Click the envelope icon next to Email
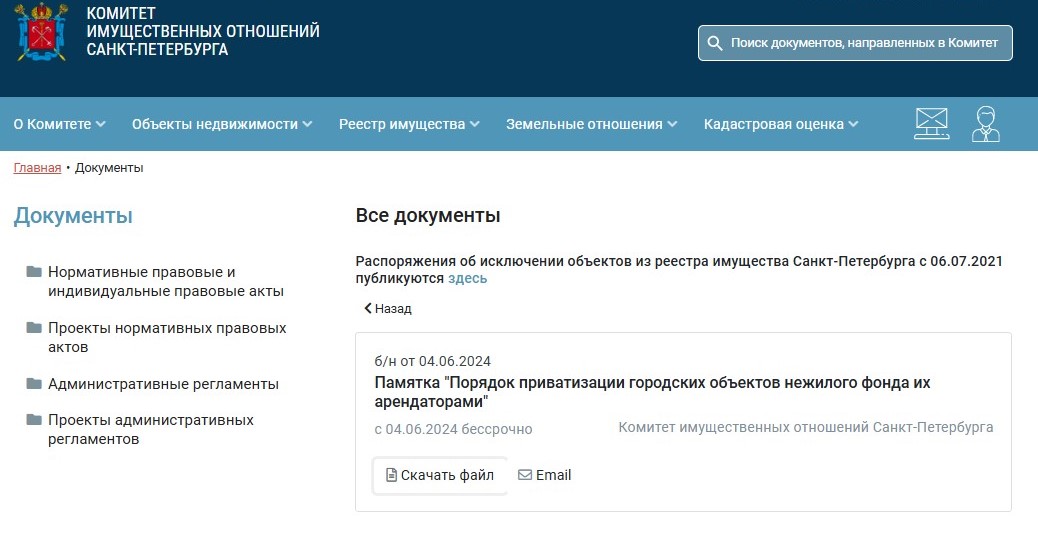Screen dimensions: 1038x538 pyautogui.click(x=525, y=474)
